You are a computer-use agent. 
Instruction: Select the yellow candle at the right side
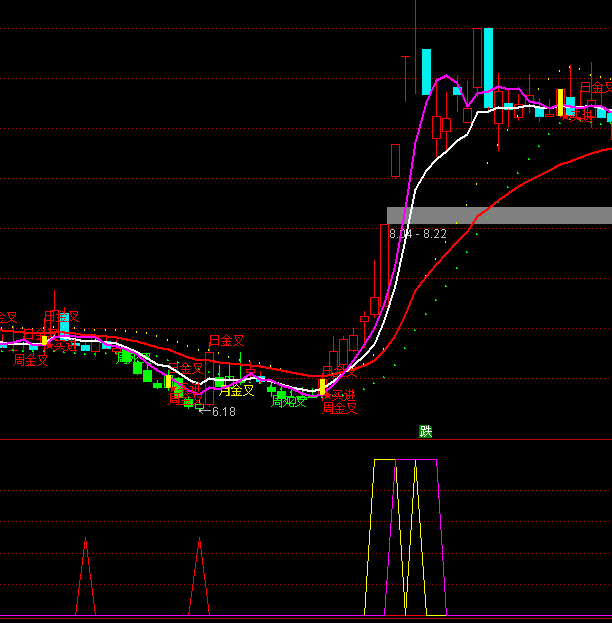click(x=560, y=102)
